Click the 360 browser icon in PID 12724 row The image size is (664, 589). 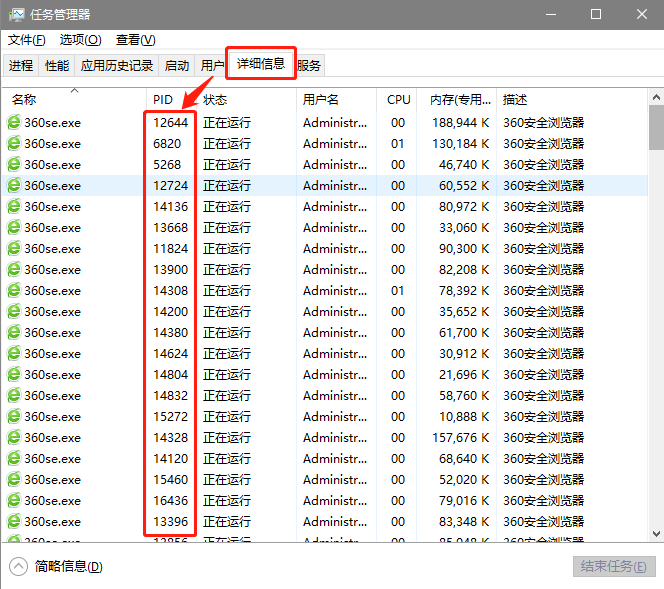(x=14, y=185)
